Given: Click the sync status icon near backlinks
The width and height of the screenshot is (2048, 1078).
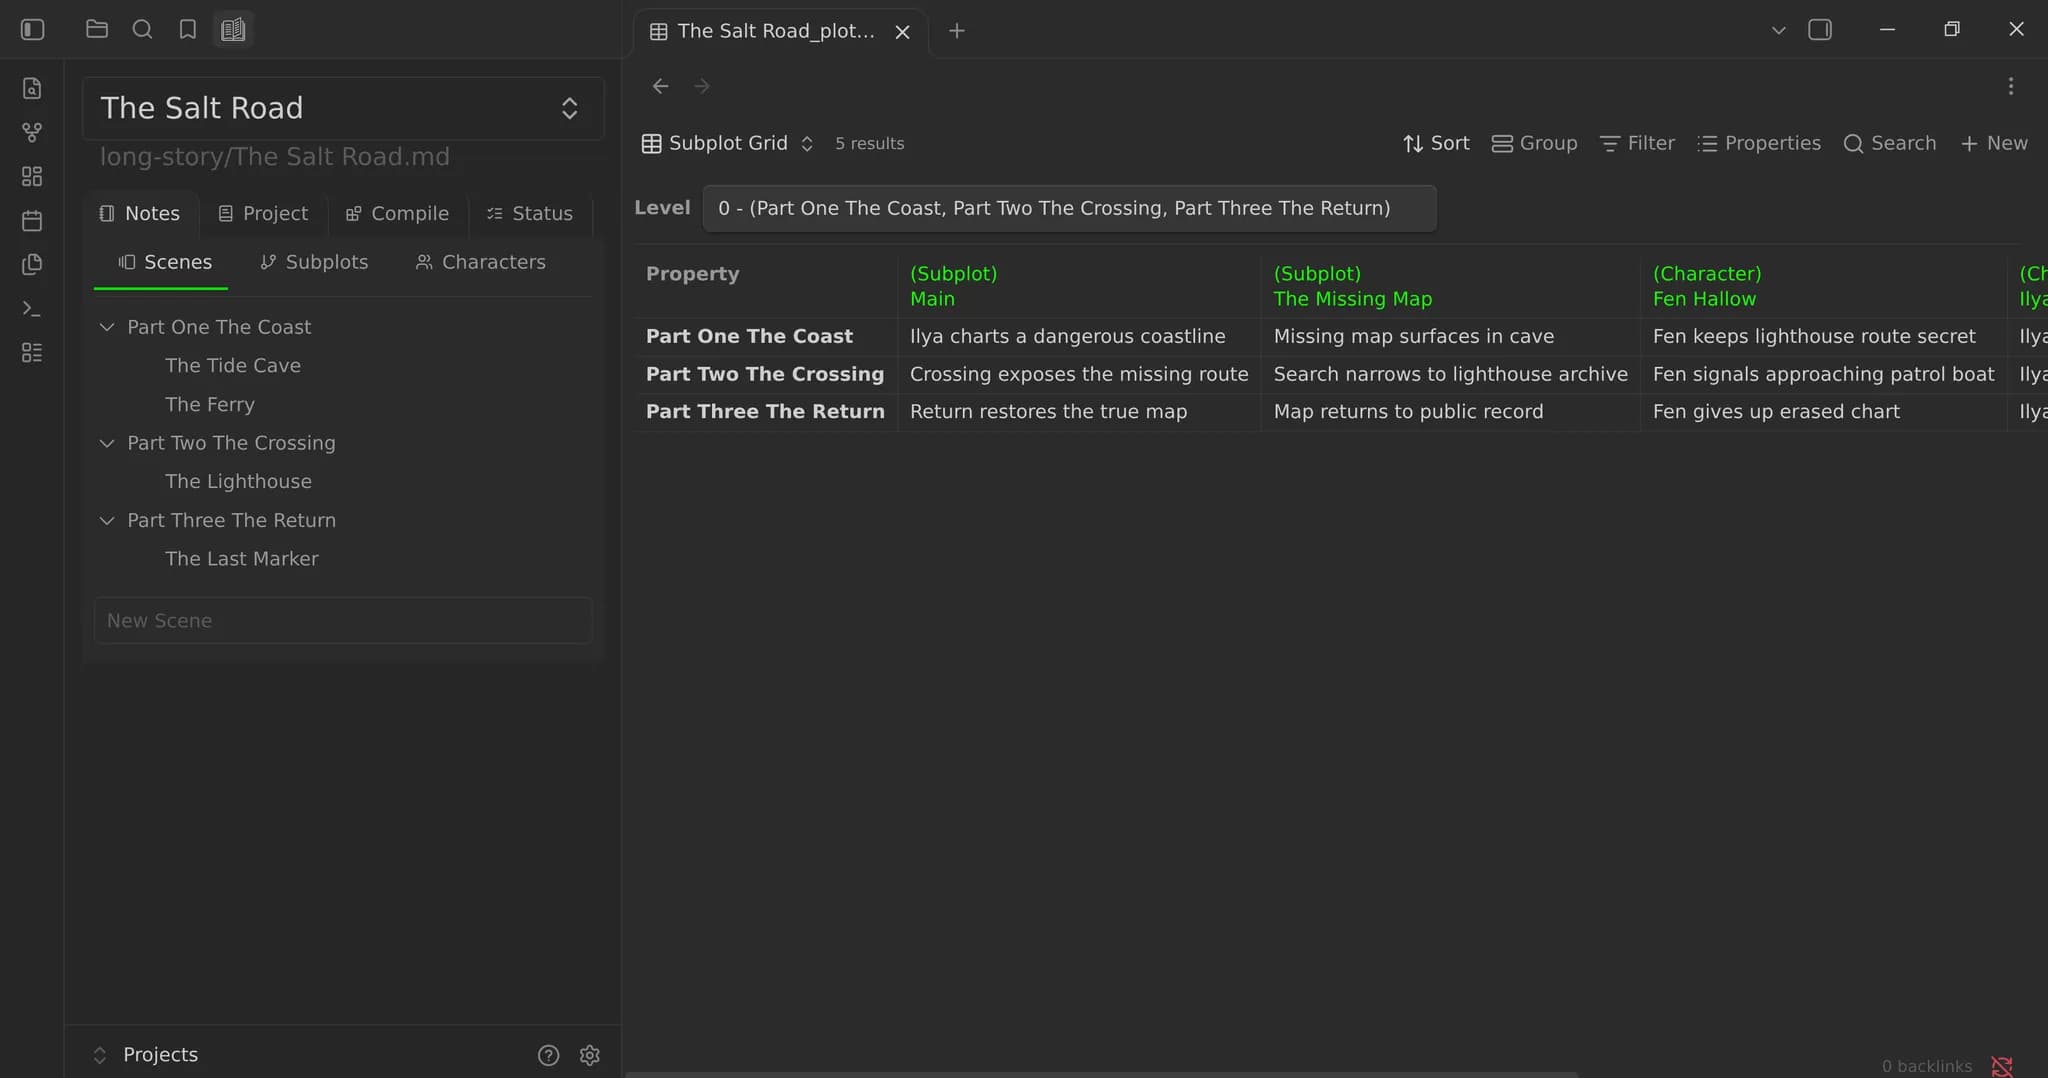Looking at the screenshot, I should (2002, 1066).
